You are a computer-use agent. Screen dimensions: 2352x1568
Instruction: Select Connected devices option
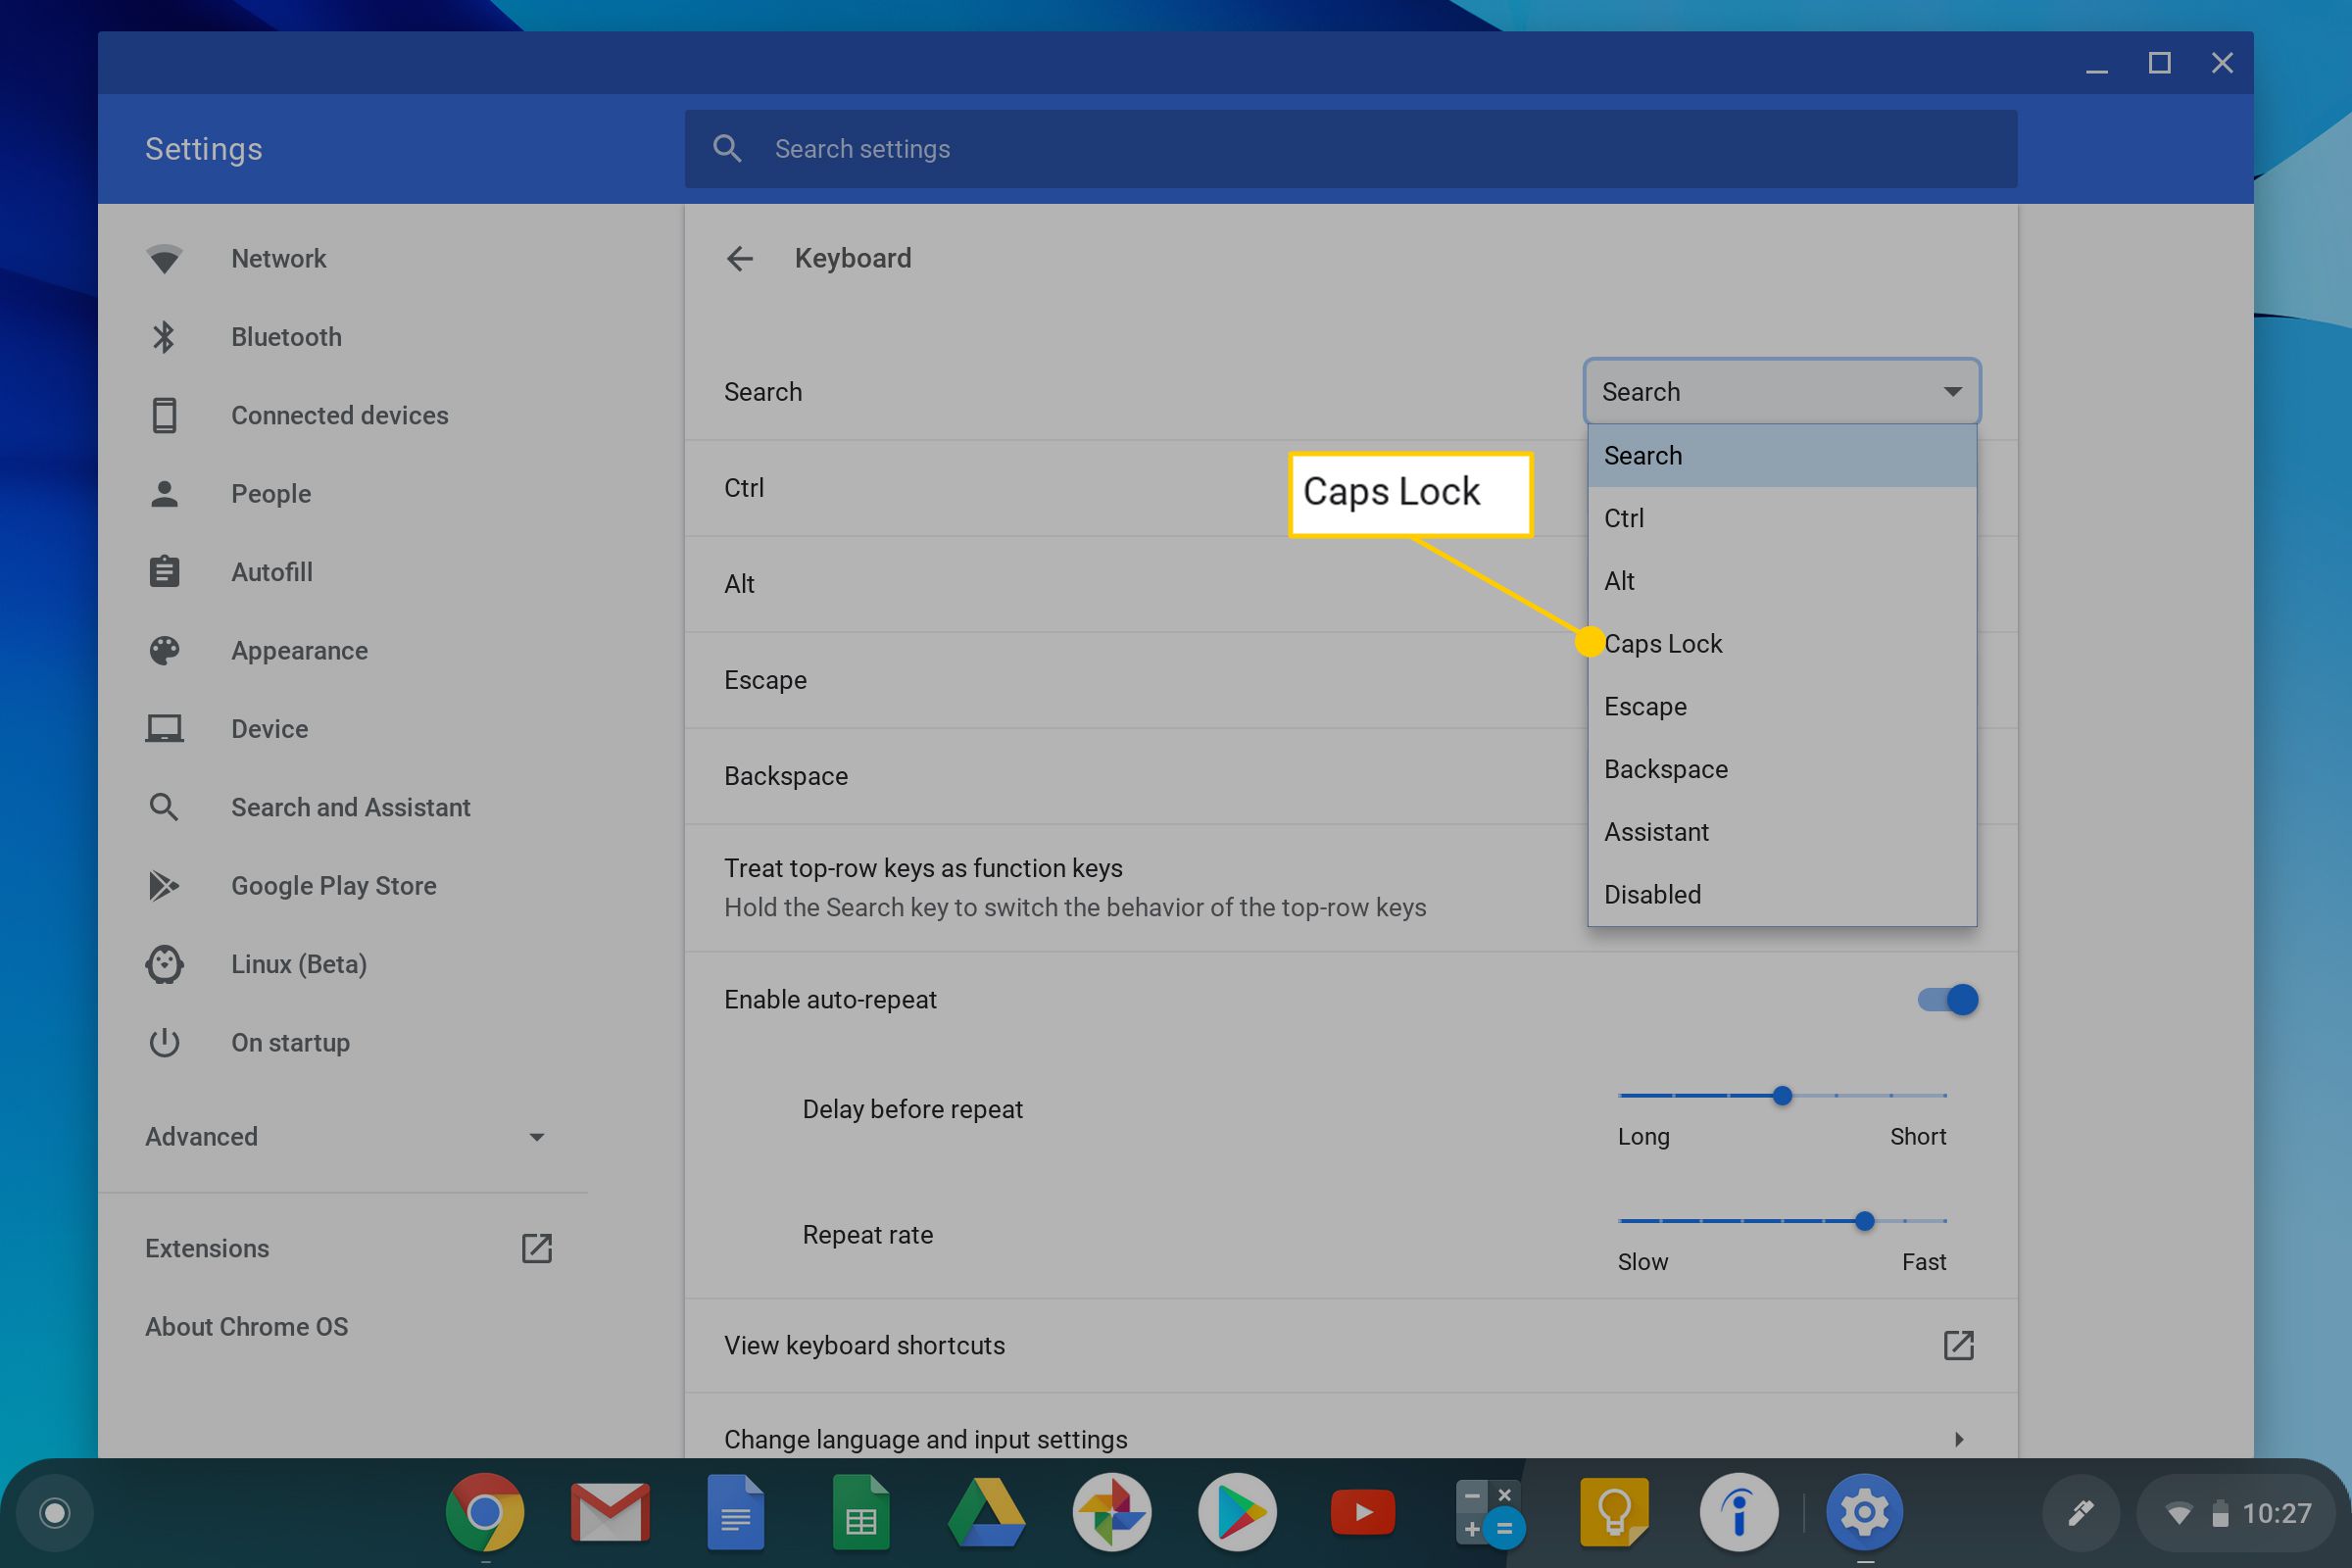click(338, 415)
